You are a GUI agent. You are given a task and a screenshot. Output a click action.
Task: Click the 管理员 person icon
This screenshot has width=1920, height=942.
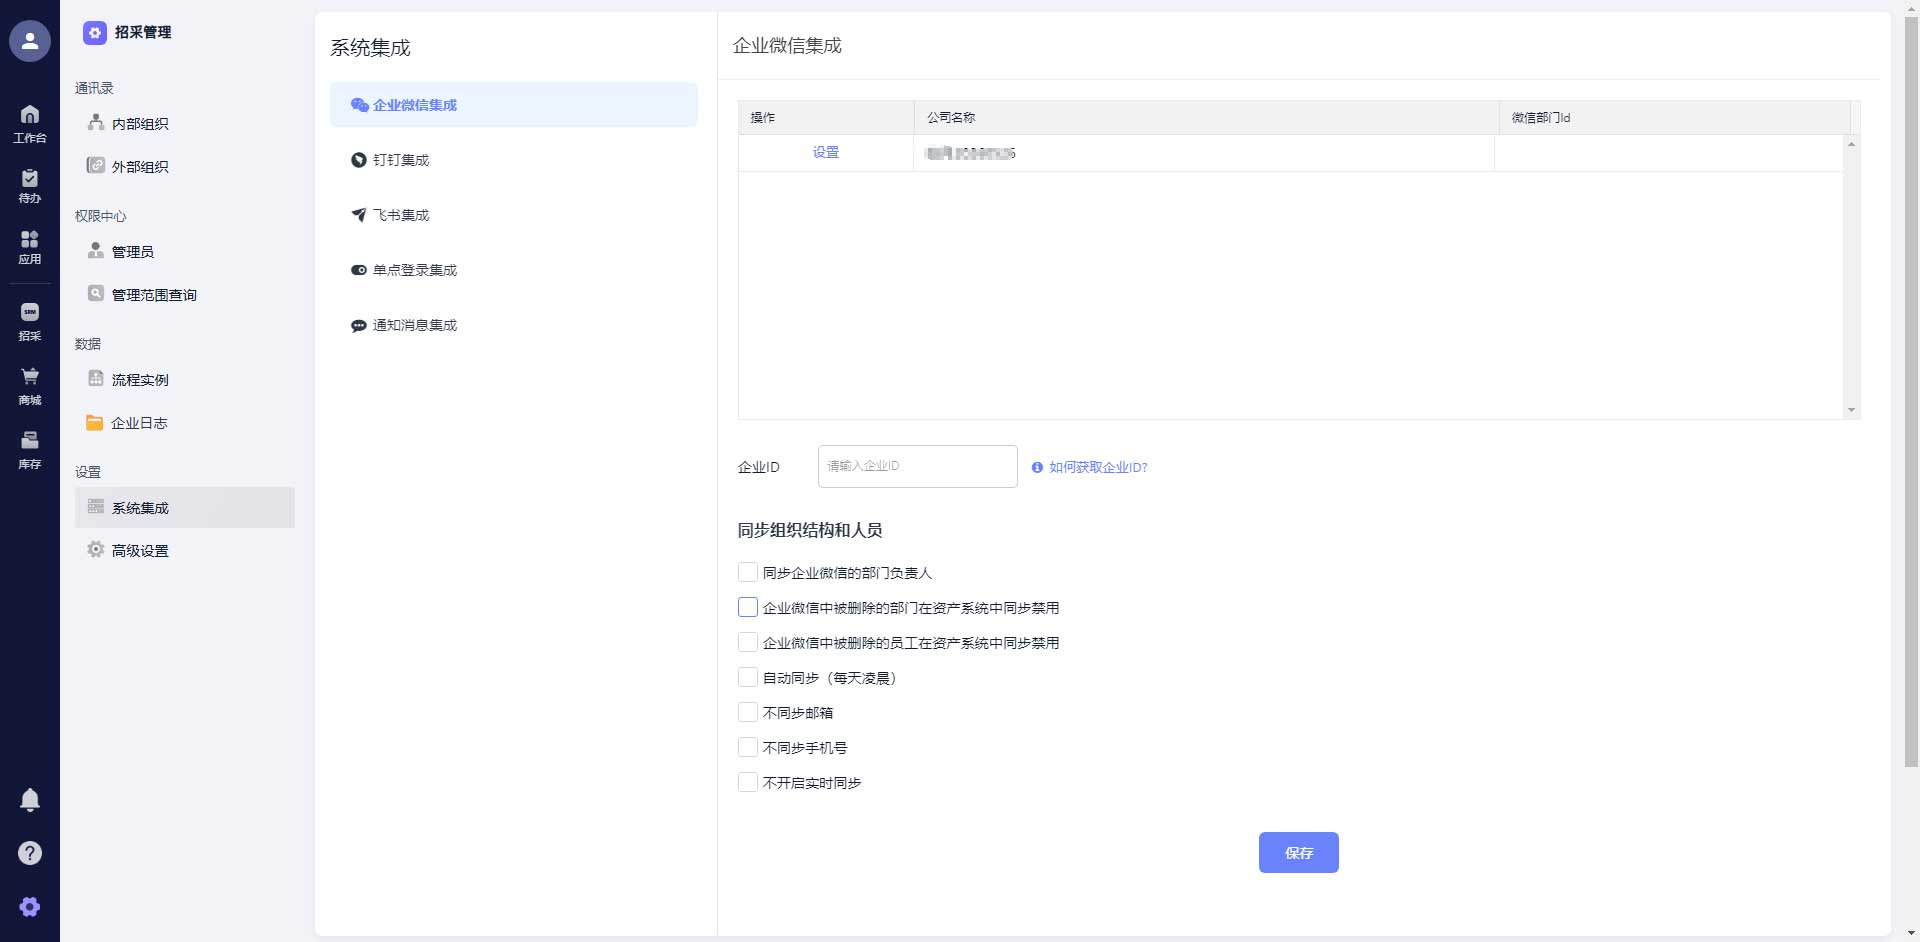pos(96,250)
